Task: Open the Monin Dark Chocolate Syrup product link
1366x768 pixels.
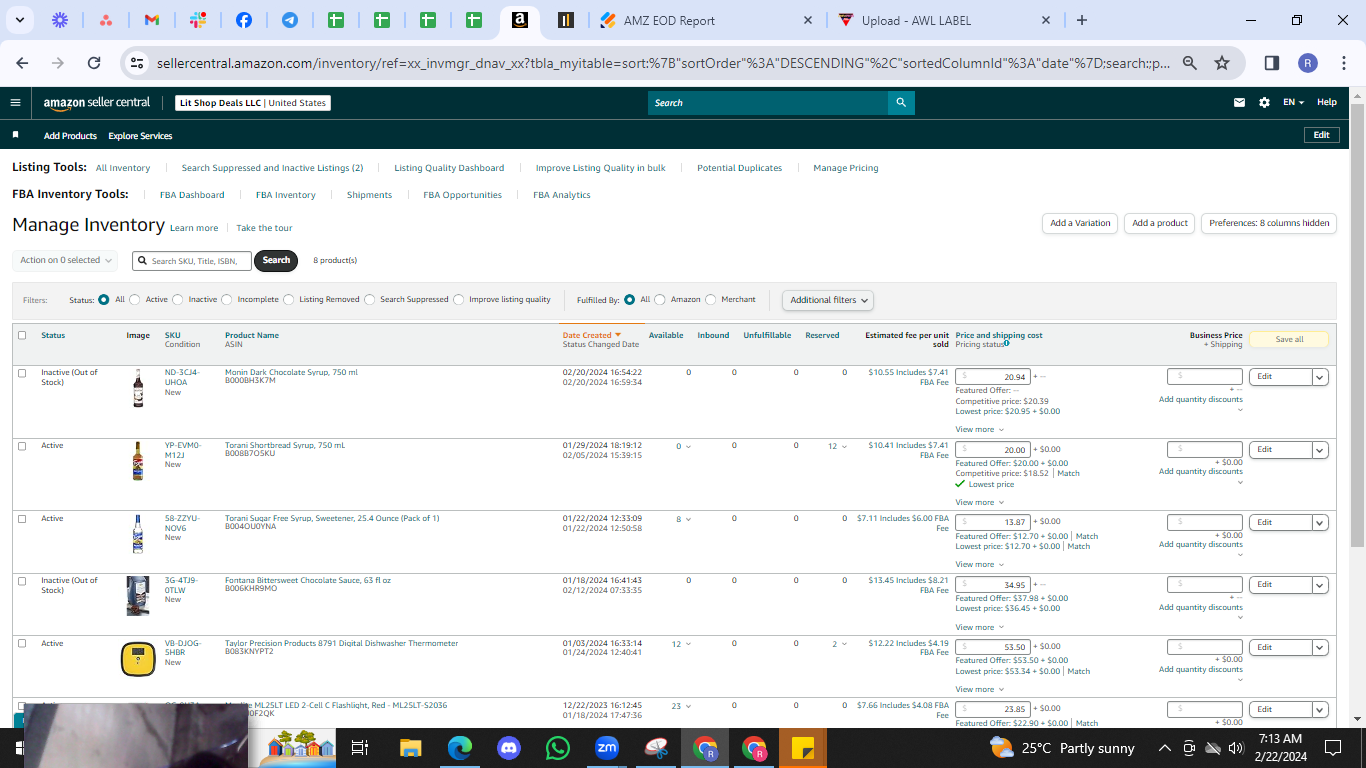Action: 291,372
